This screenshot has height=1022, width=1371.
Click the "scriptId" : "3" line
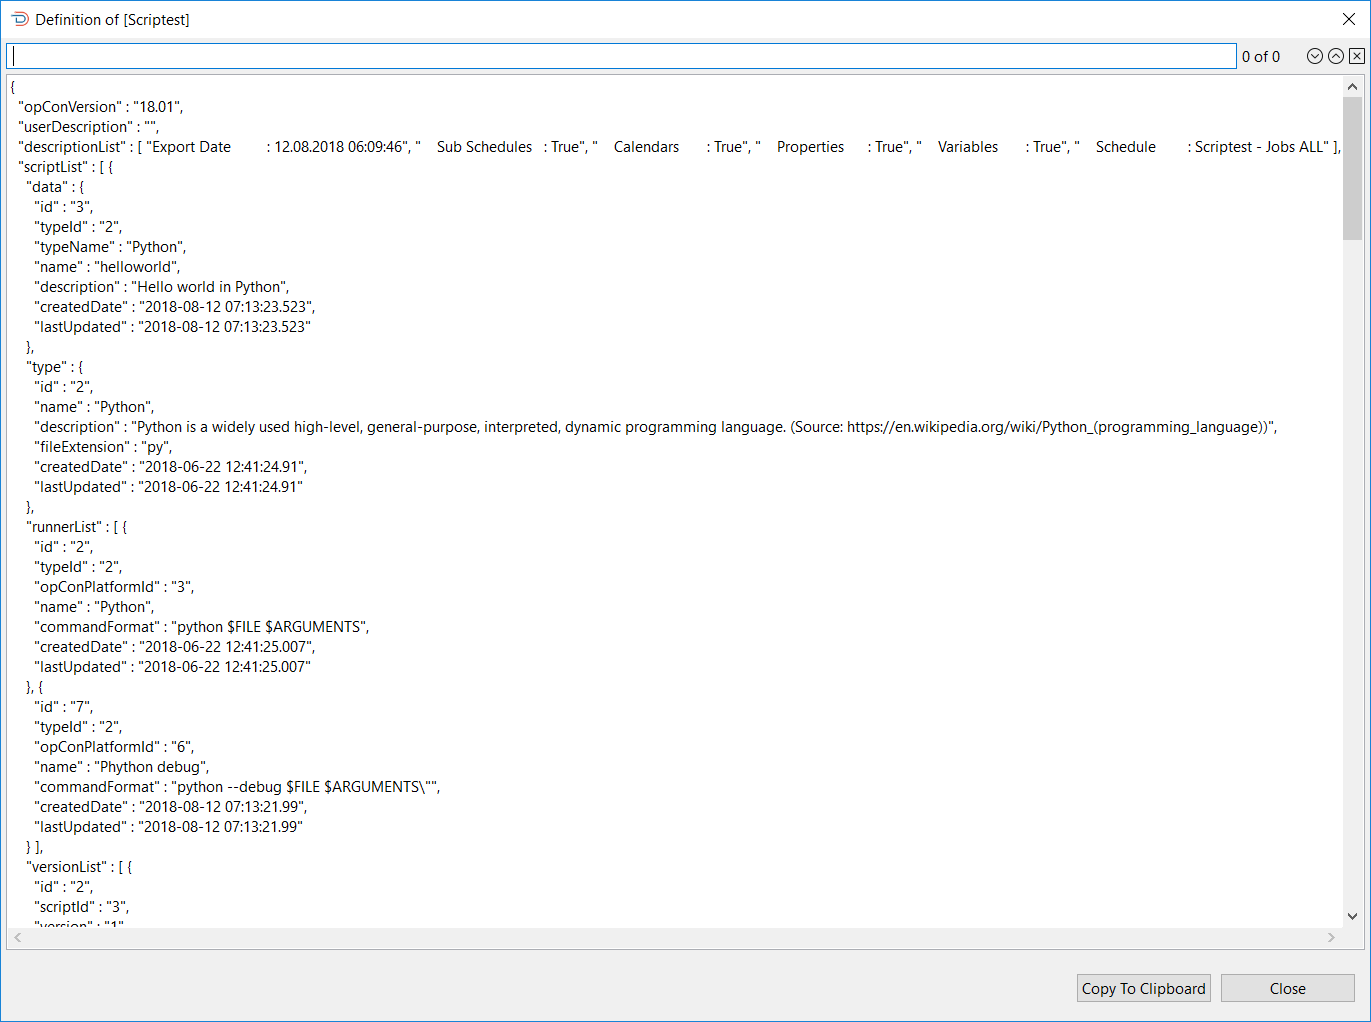[x=82, y=907]
